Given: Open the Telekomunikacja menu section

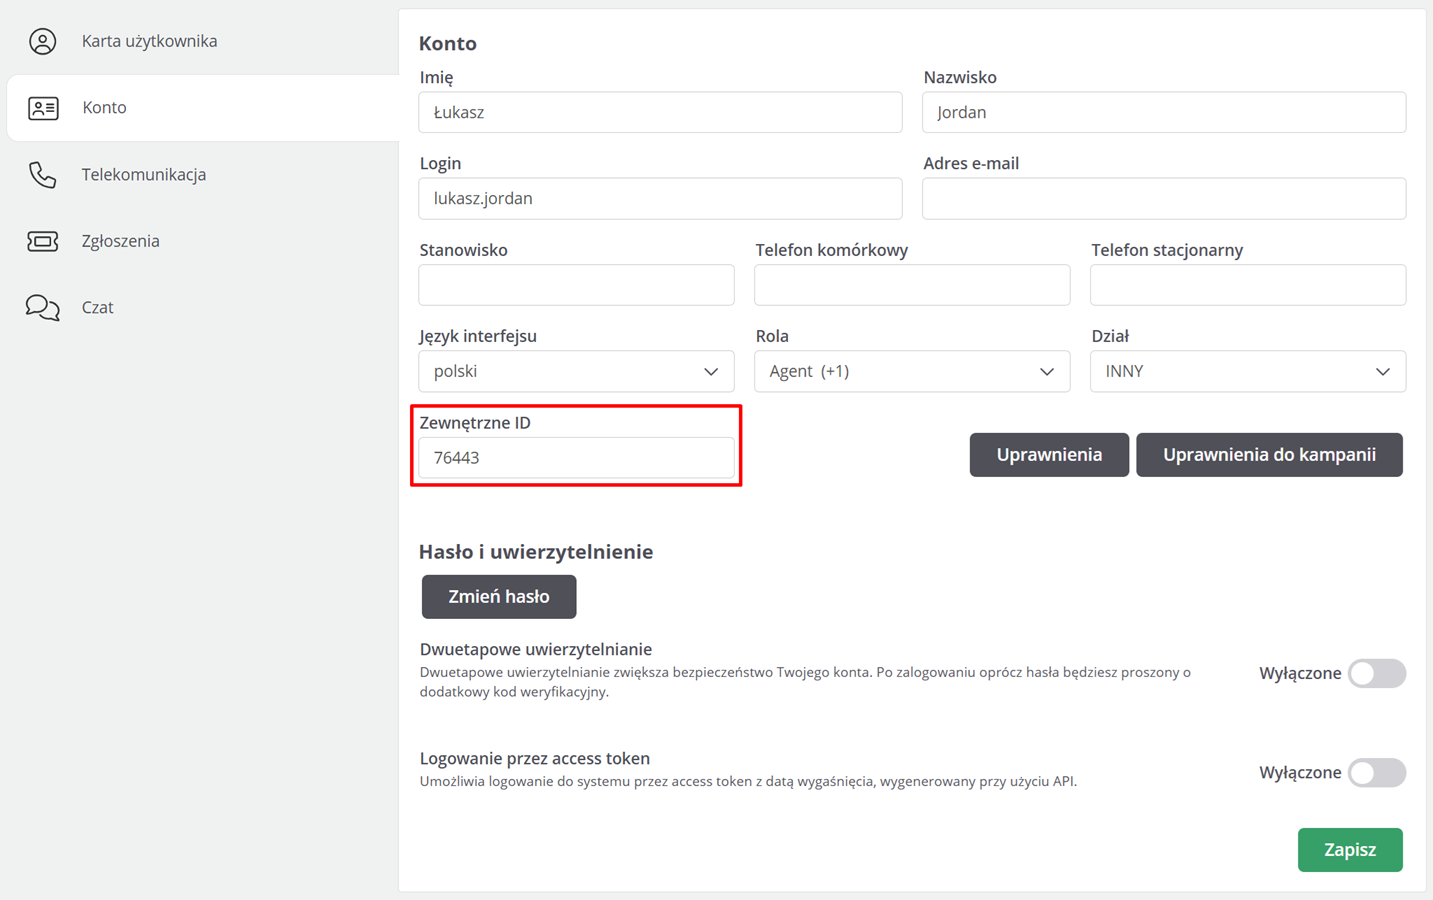Looking at the screenshot, I should (x=144, y=175).
